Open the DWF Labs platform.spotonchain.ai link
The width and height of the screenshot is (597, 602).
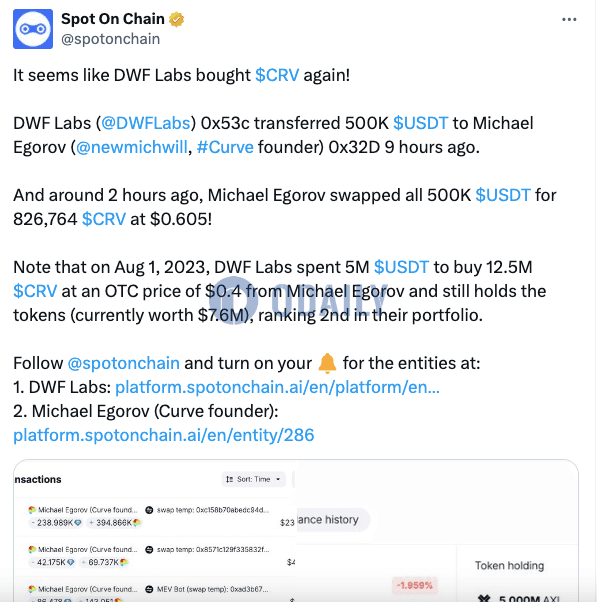coord(277,387)
